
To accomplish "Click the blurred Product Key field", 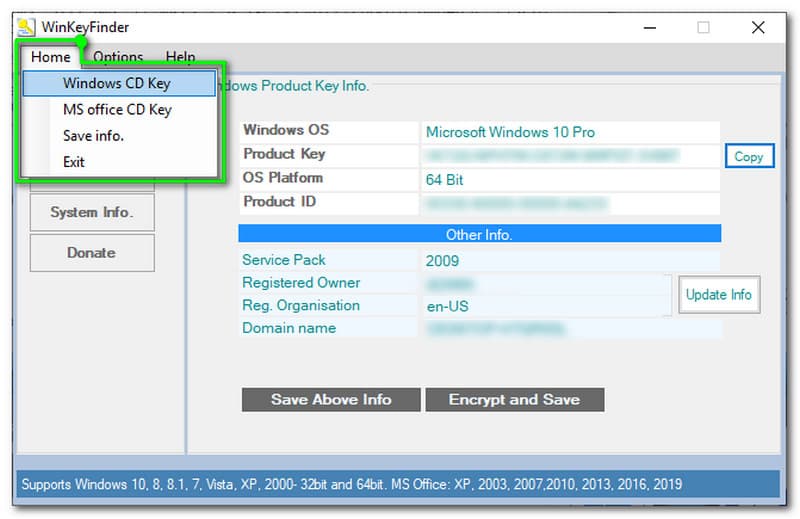I will [569, 156].
